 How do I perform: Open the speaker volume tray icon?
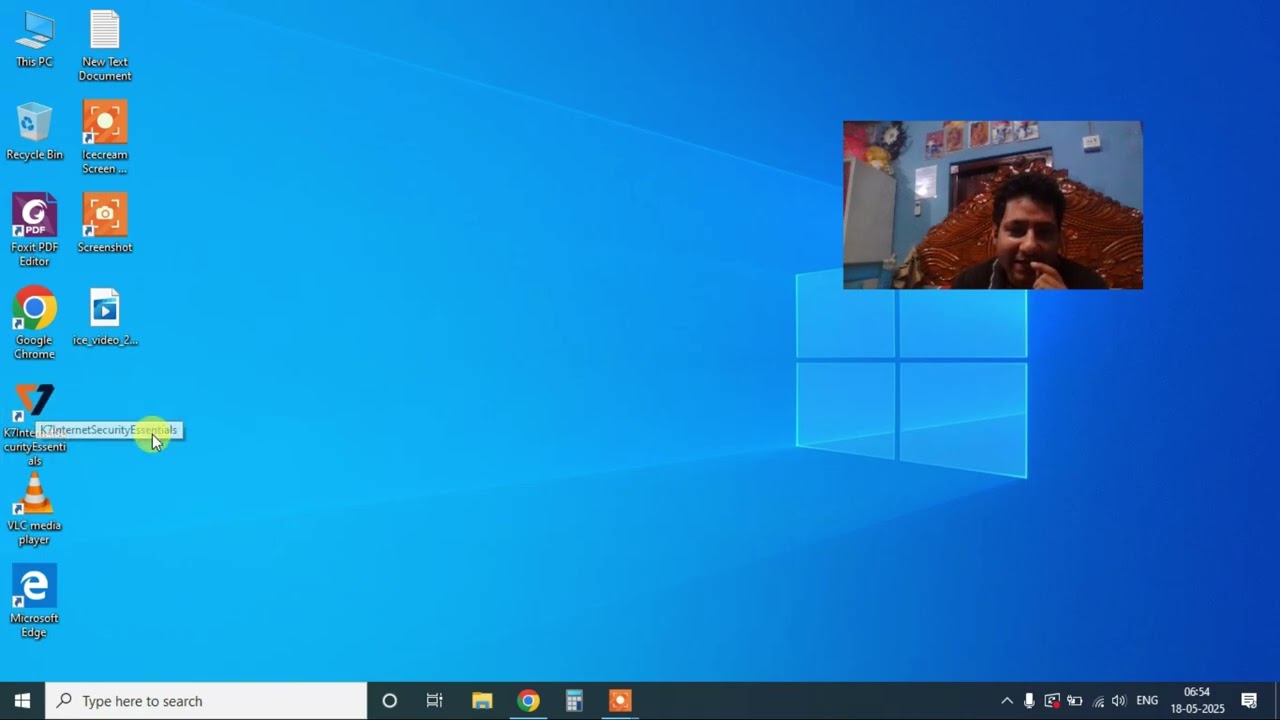point(1119,701)
